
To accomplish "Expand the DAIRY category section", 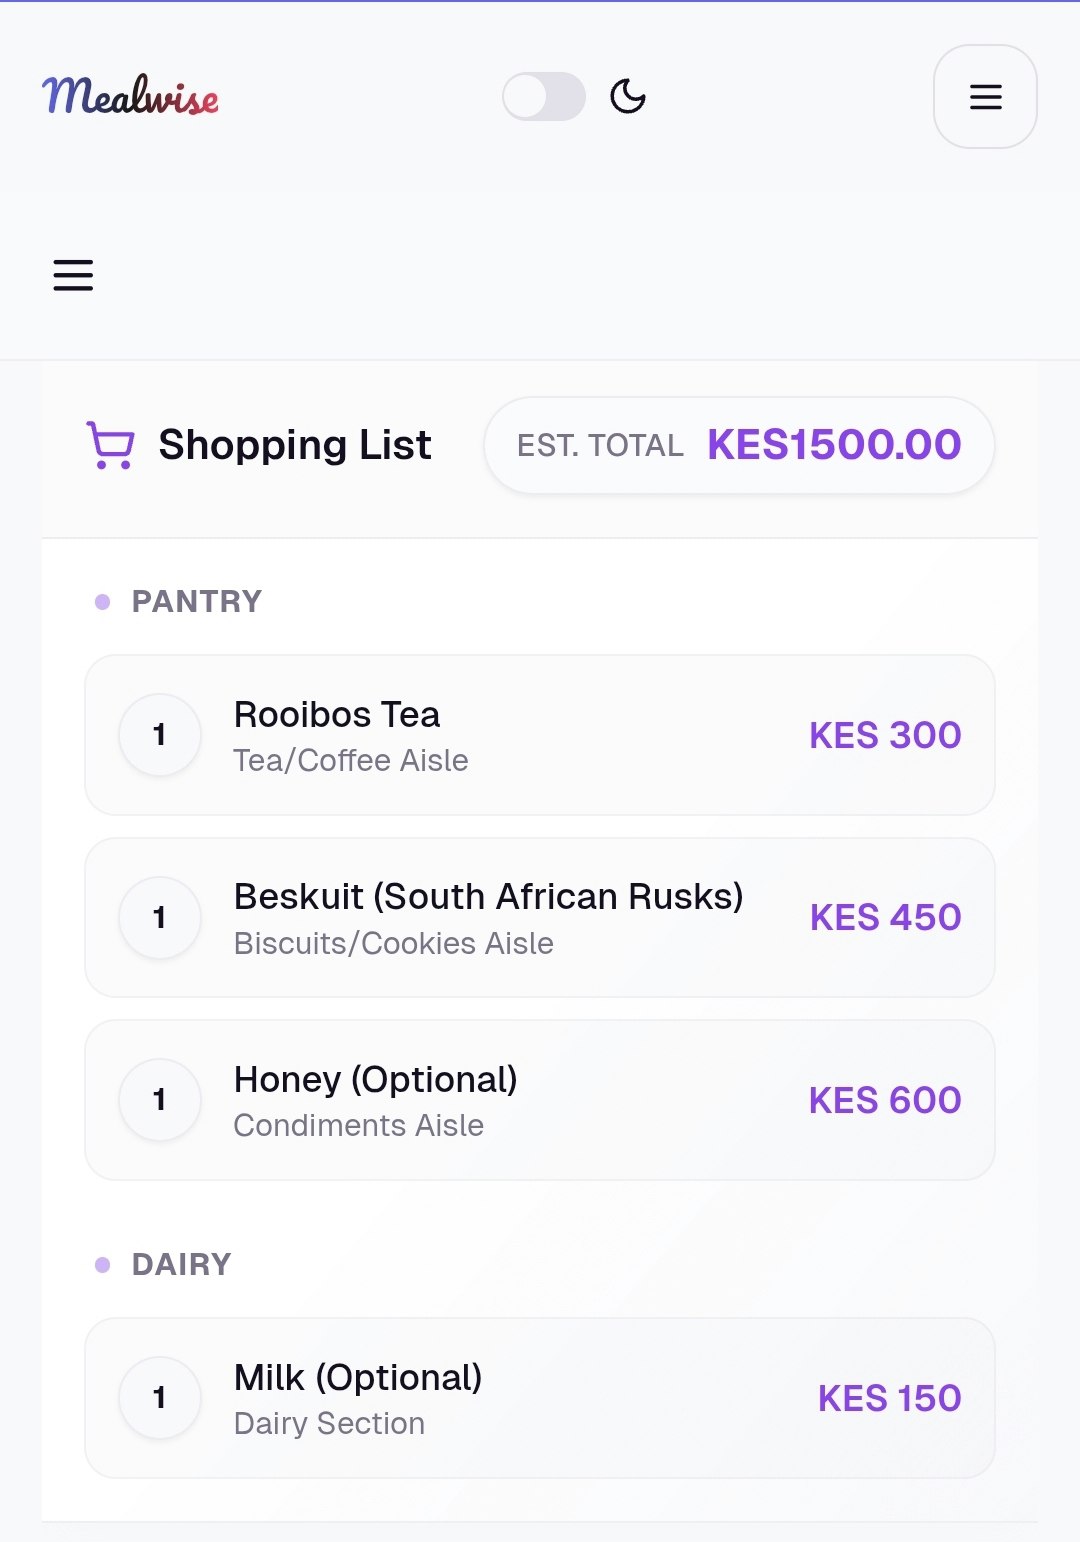I will 182,1263.
